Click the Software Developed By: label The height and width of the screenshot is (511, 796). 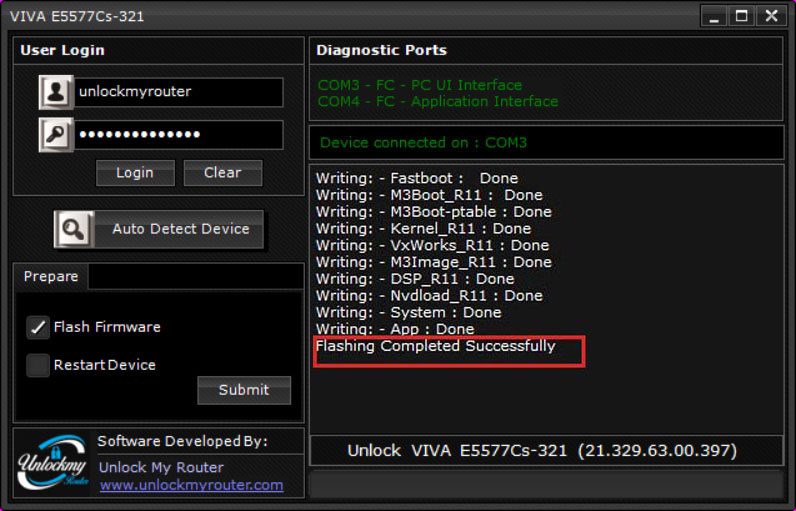tap(182, 441)
